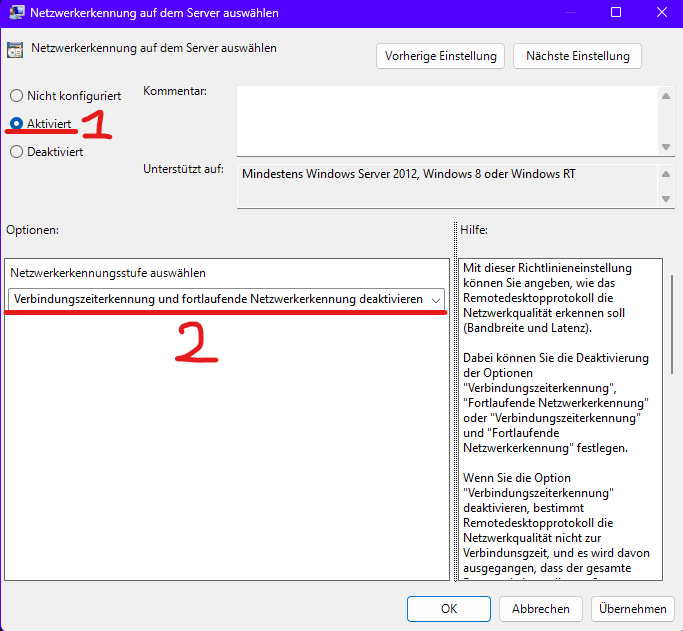Select the Aktiviert radio button
The width and height of the screenshot is (683, 631).
point(16,124)
